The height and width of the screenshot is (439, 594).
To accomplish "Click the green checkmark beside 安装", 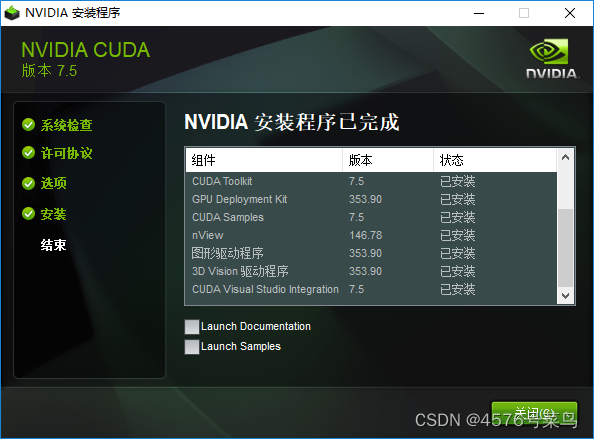I will pos(28,214).
